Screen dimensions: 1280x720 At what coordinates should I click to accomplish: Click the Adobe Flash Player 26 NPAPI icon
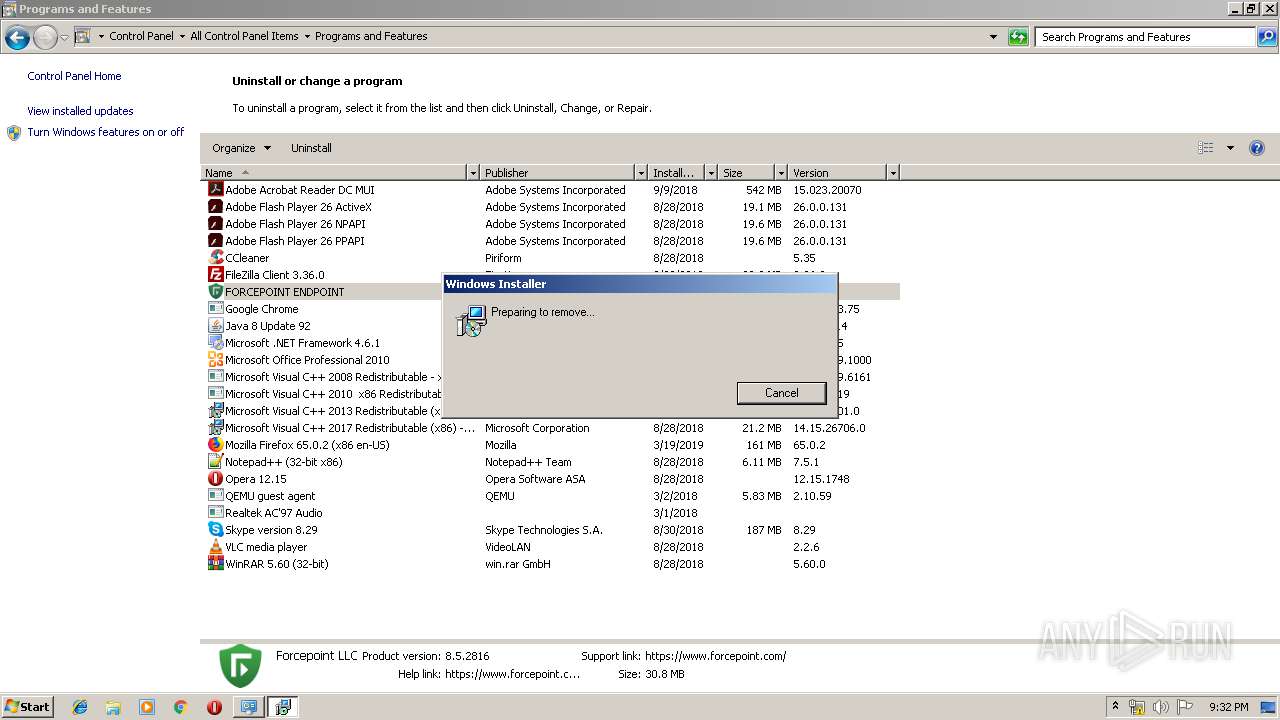pyautogui.click(x=215, y=223)
